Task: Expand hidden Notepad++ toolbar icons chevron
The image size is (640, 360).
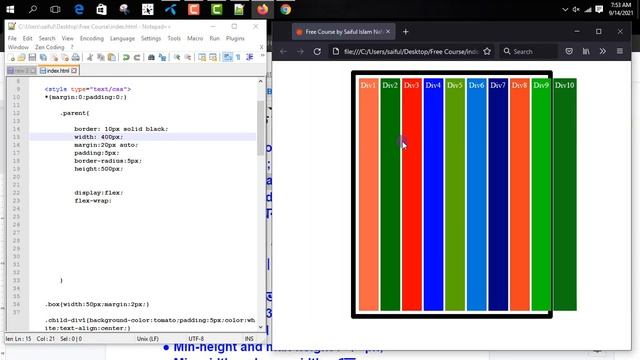Action: pyautogui.click(x=262, y=56)
